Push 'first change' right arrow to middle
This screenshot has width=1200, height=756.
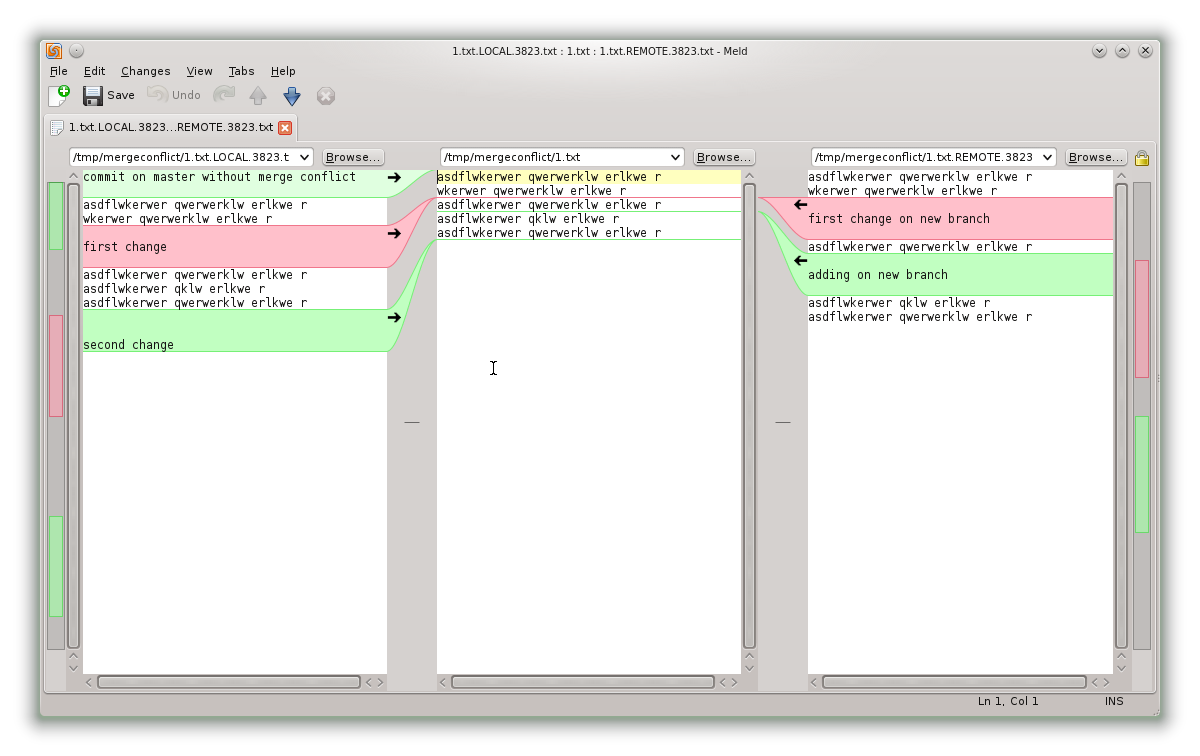[394, 233]
